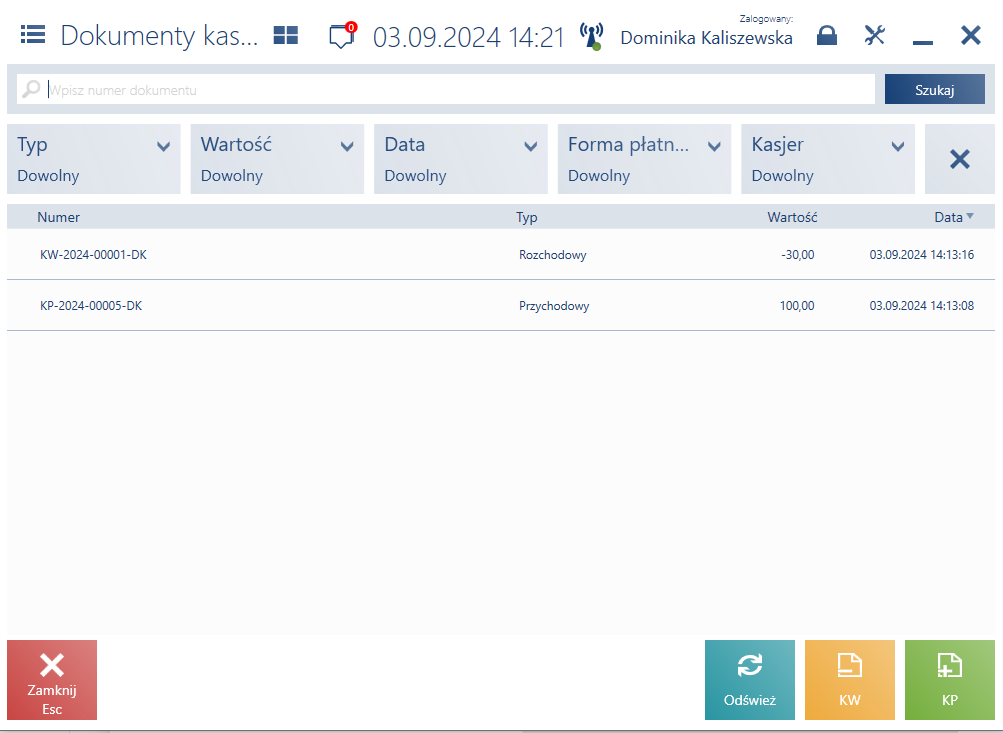Sort by the Wartość column header
This screenshot has width=1003, height=733.
coord(792,217)
